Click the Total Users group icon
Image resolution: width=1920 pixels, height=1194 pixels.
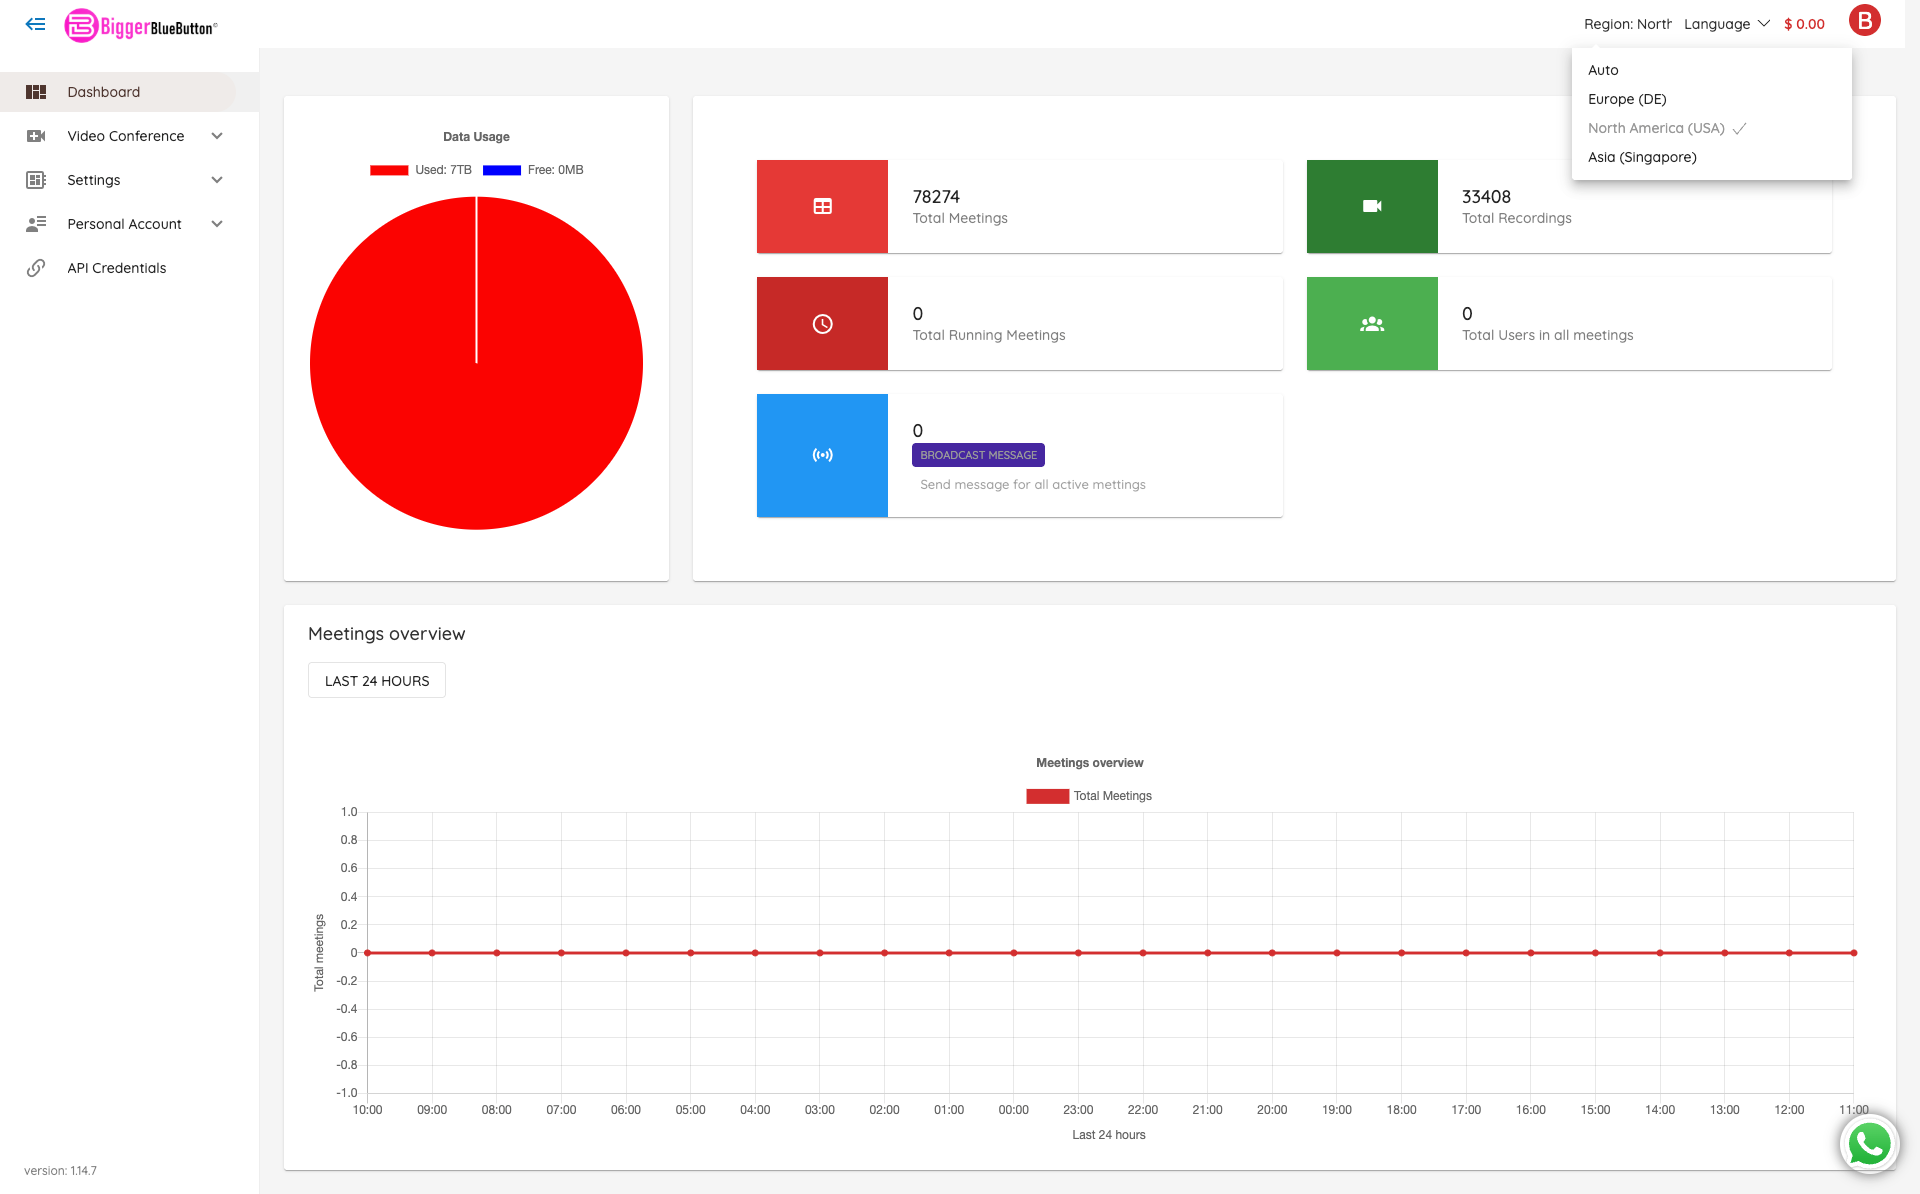tap(1372, 324)
